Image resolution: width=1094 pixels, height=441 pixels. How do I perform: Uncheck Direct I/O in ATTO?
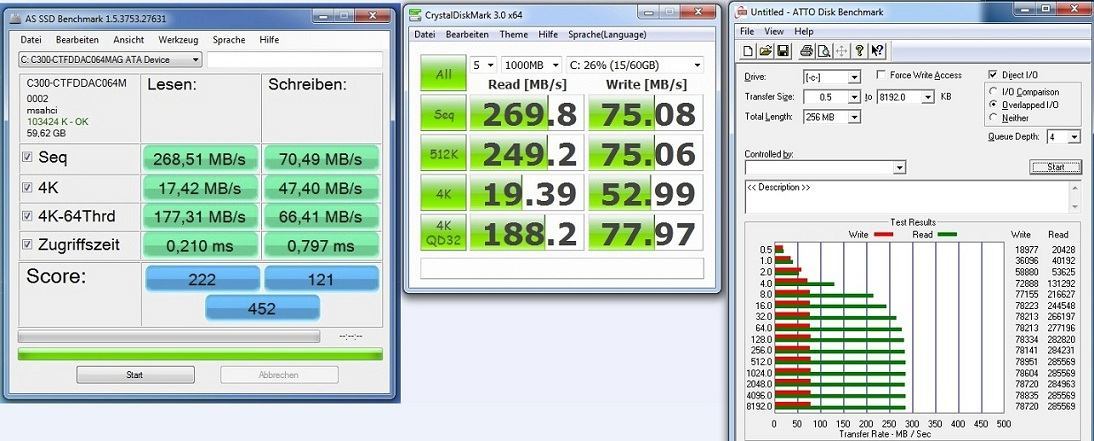pyautogui.click(x=994, y=75)
